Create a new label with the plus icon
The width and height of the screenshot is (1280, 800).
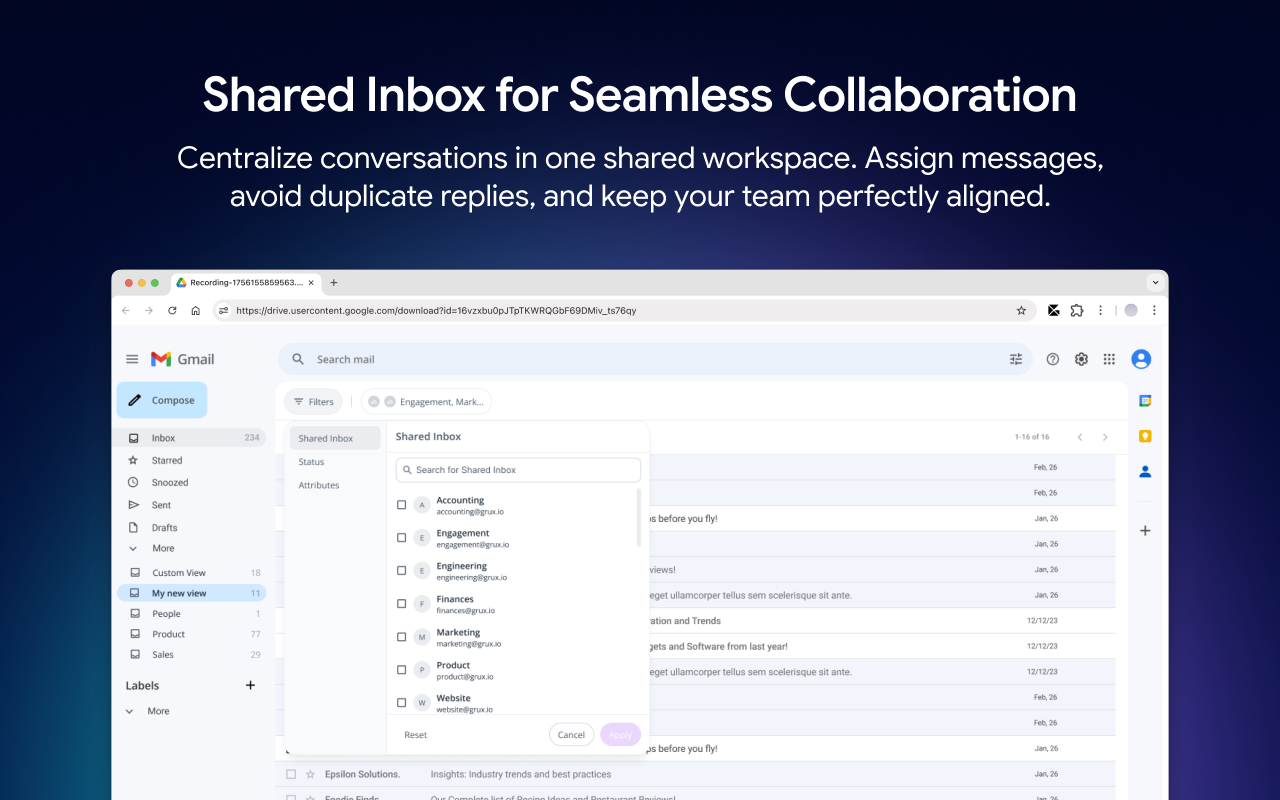(251, 685)
